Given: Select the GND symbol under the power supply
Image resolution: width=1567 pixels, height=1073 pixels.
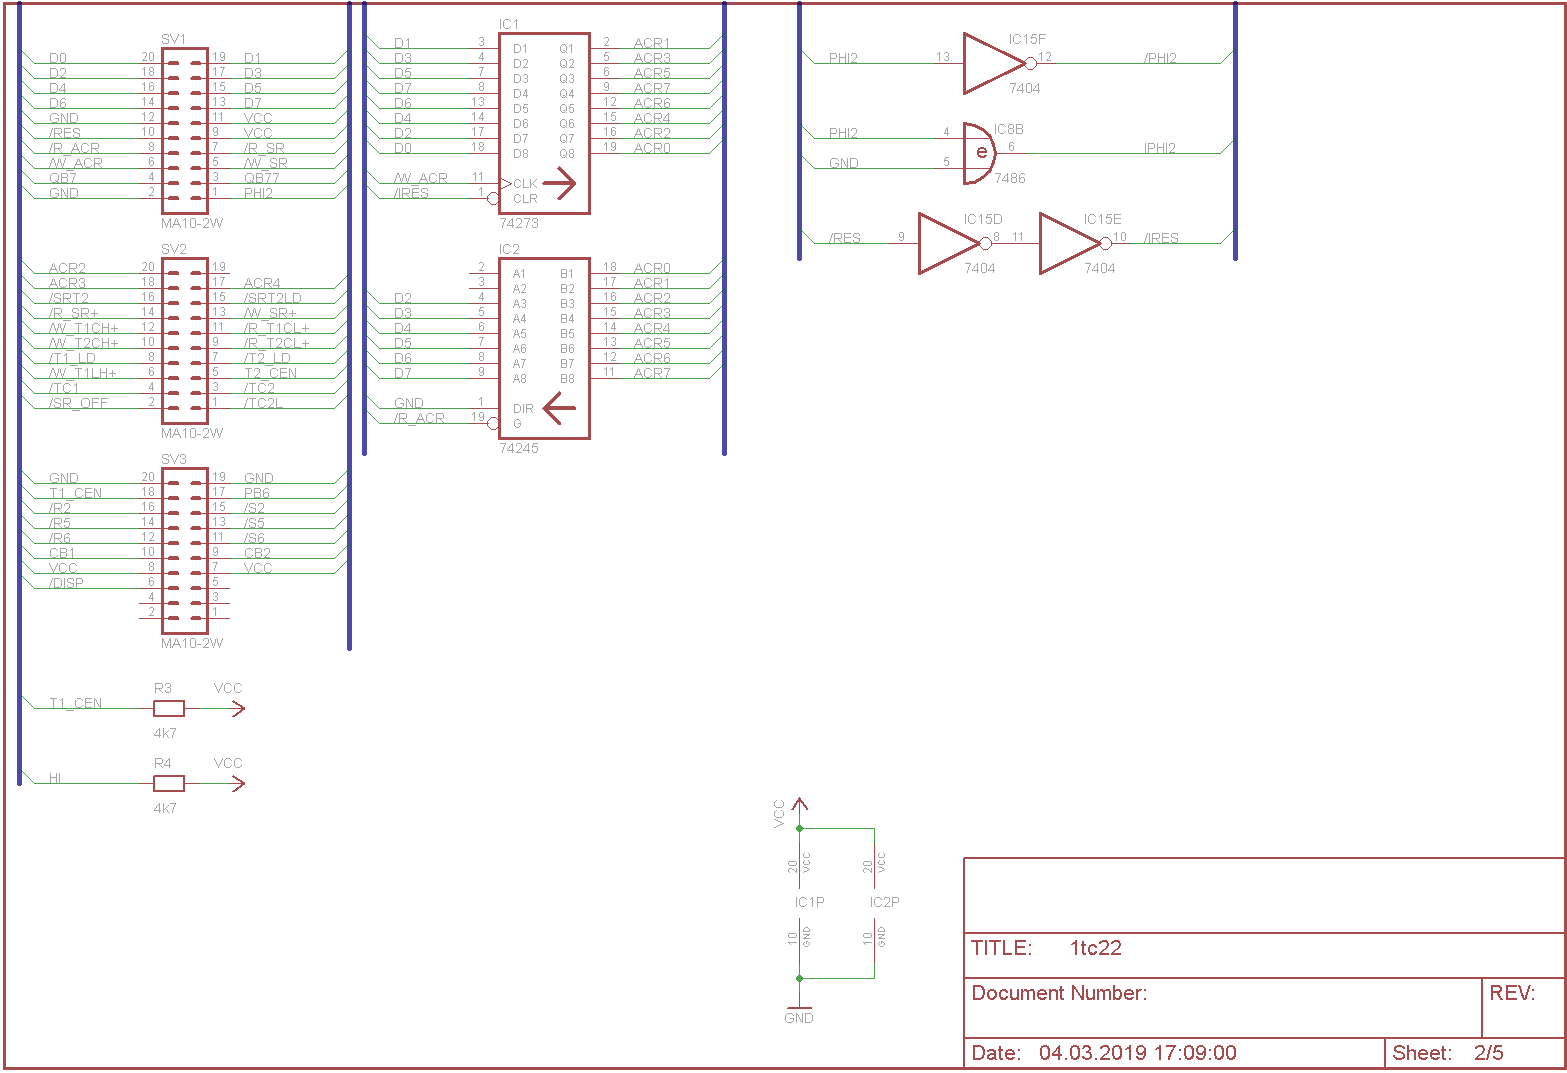Looking at the screenshot, I should pos(799,1012).
